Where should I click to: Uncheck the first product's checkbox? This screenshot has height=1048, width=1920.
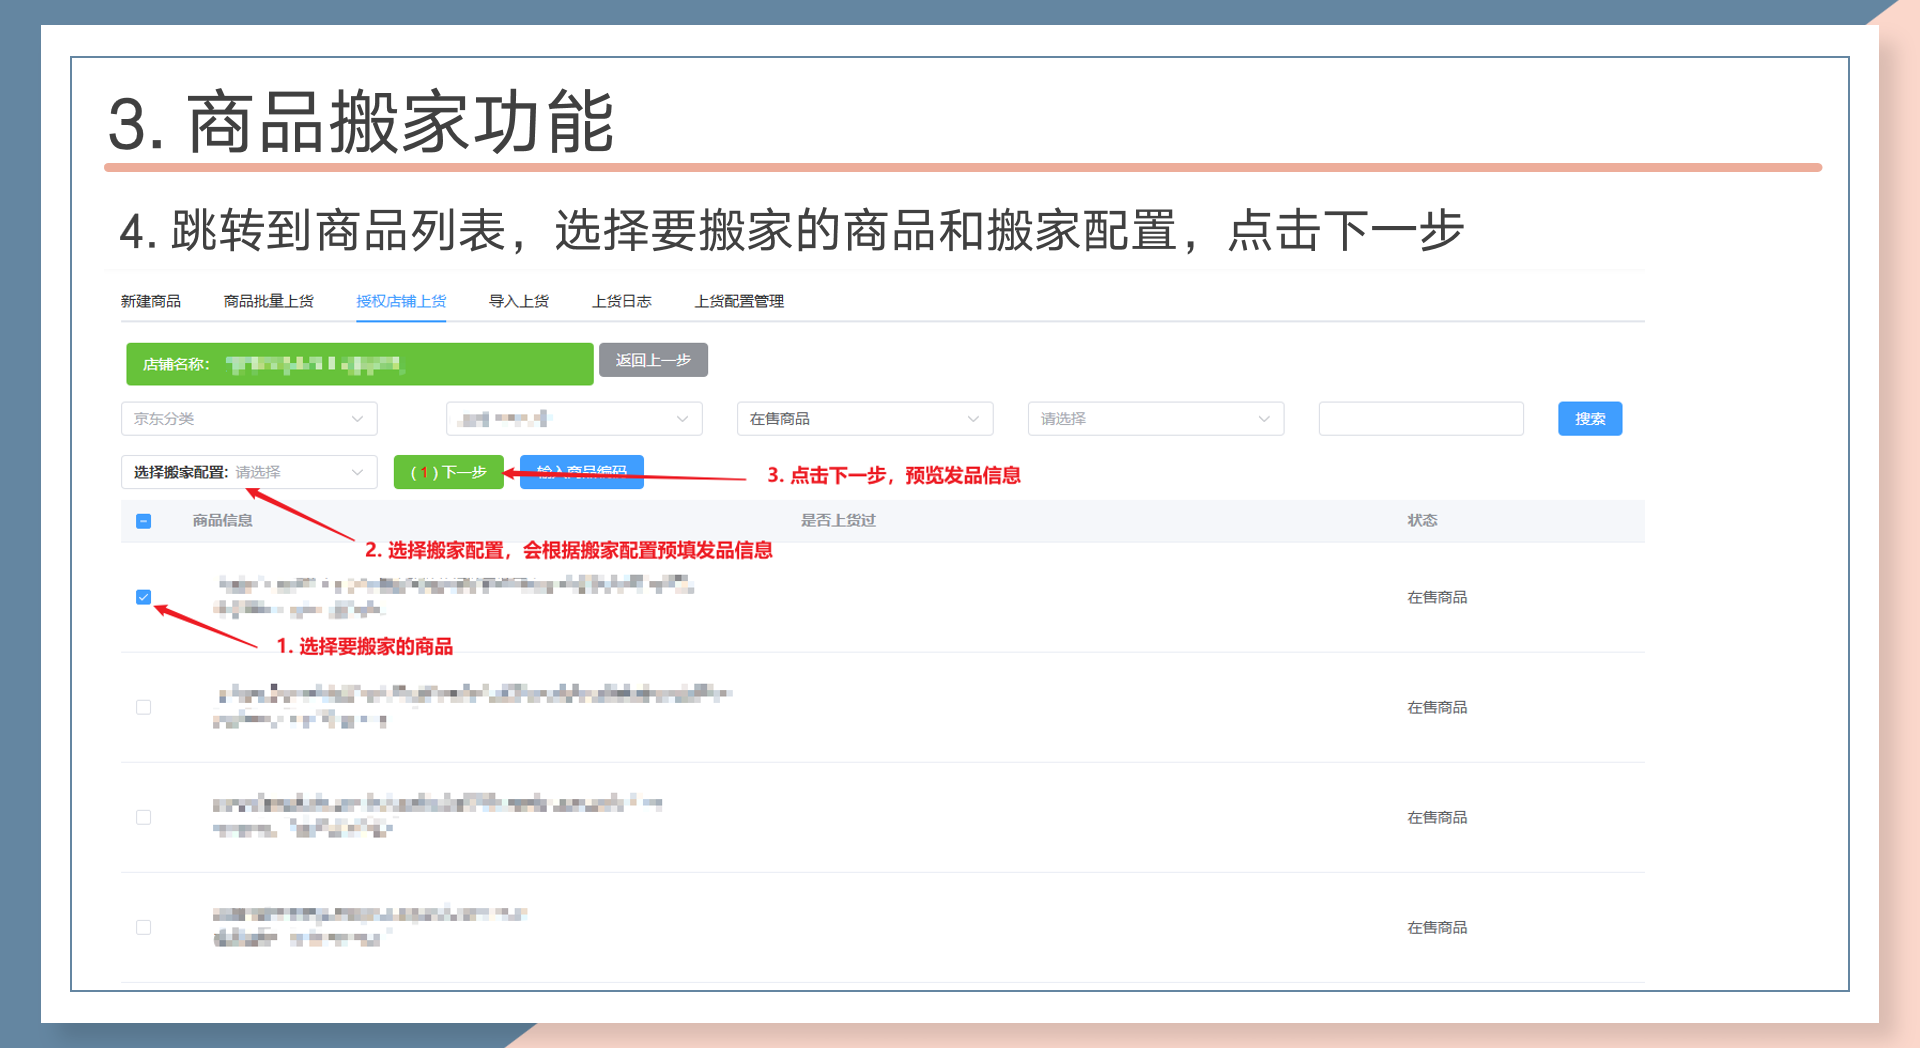pos(144,597)
